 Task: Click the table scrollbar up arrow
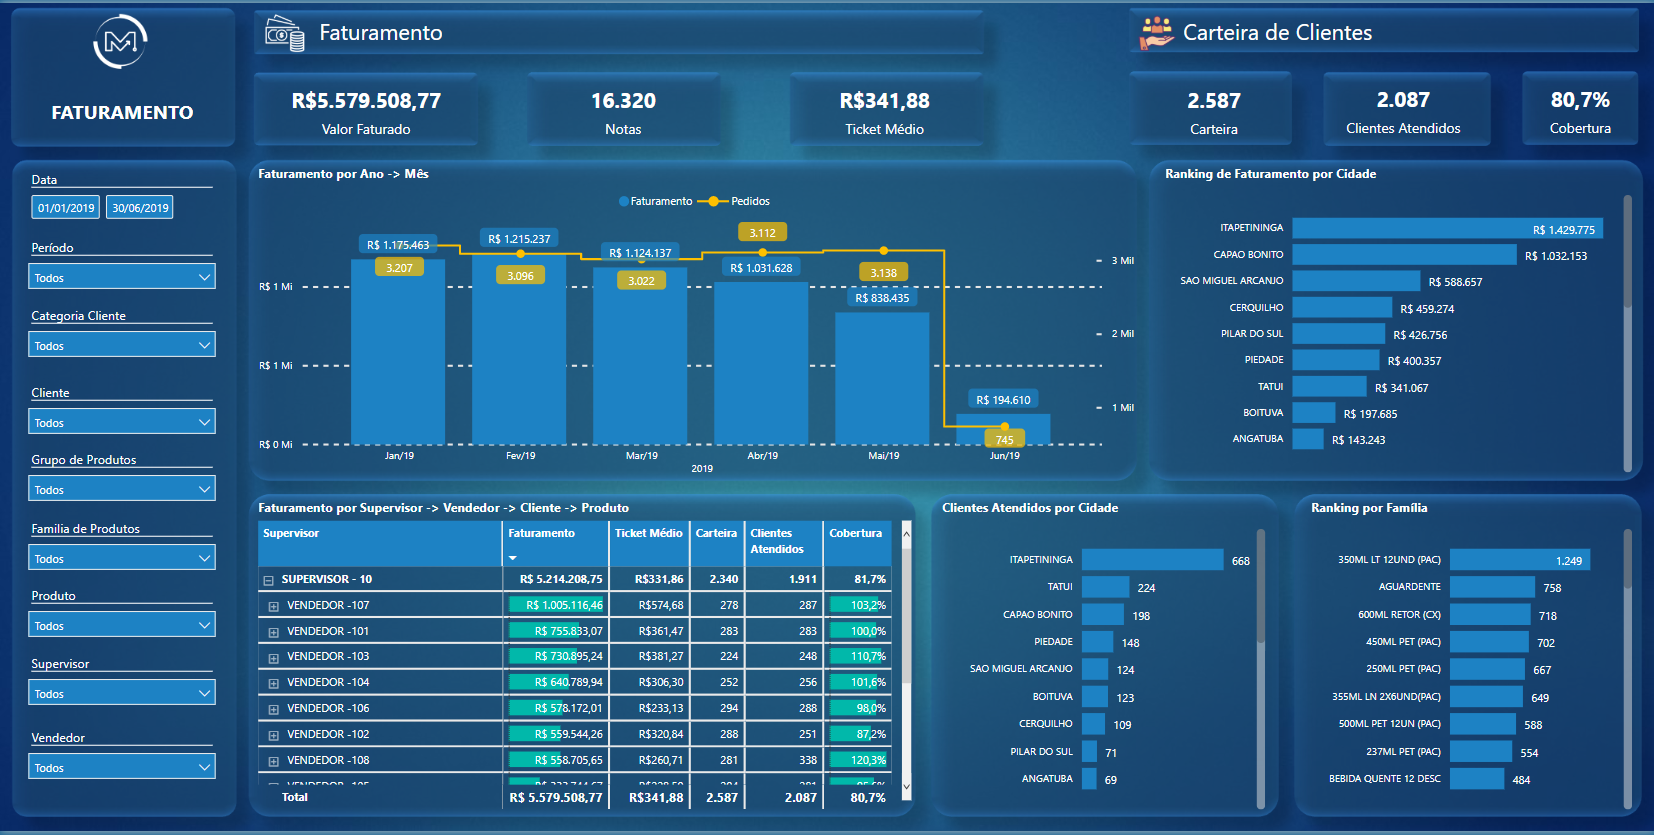906,533
